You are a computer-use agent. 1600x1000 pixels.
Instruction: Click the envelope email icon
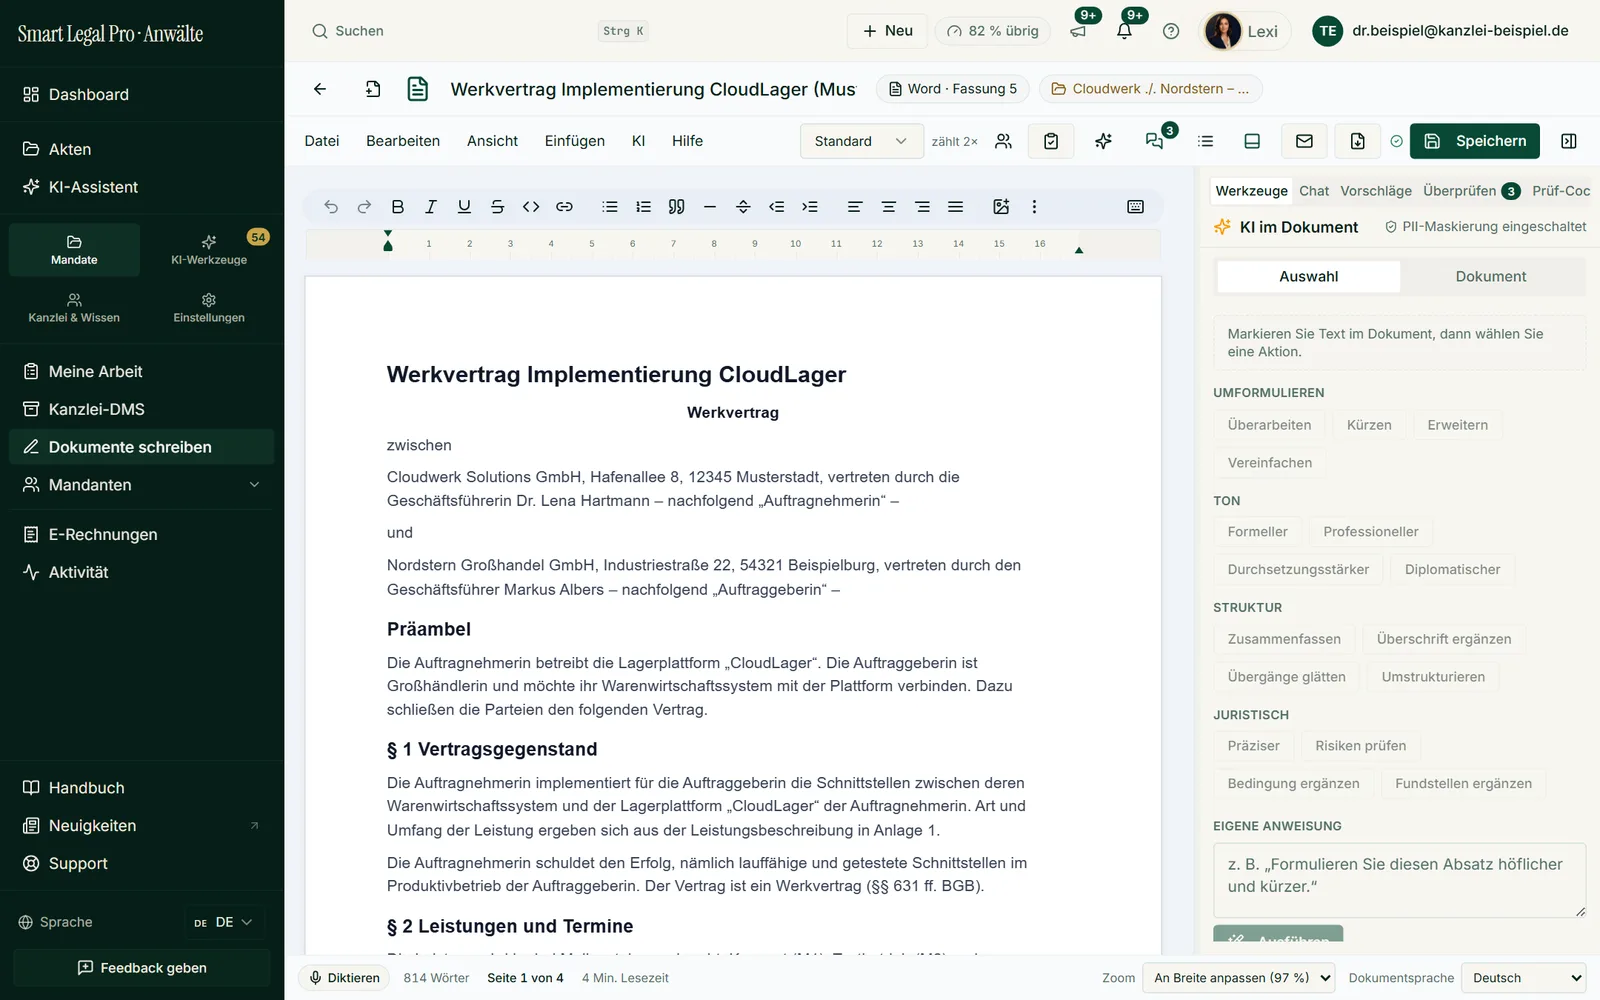[x=1304, y=141]
